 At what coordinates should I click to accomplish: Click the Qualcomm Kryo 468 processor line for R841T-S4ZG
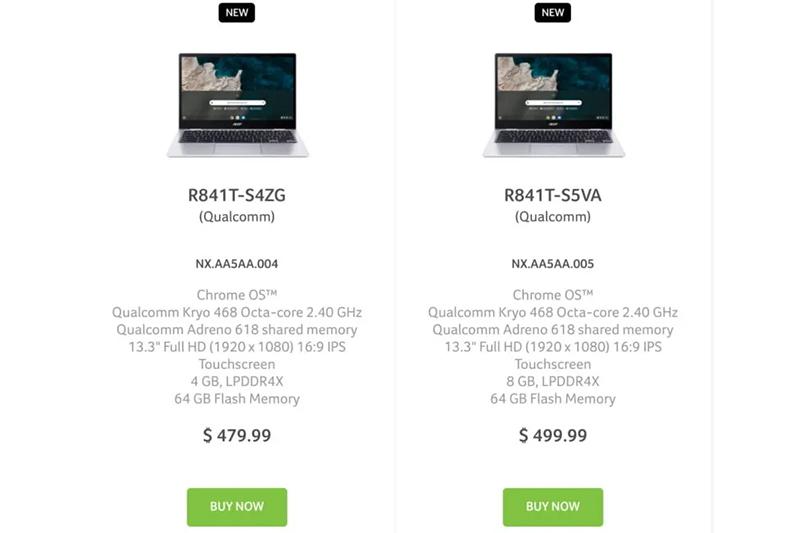click(x=237, y=312)
